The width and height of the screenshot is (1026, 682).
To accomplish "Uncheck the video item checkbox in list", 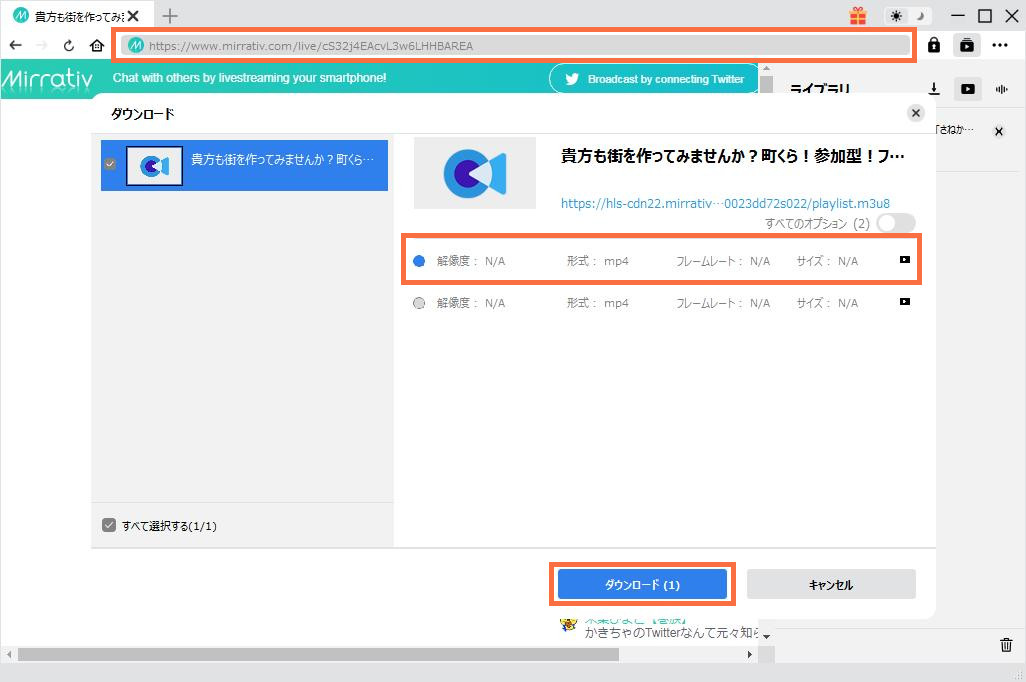I will pos(110,164).
